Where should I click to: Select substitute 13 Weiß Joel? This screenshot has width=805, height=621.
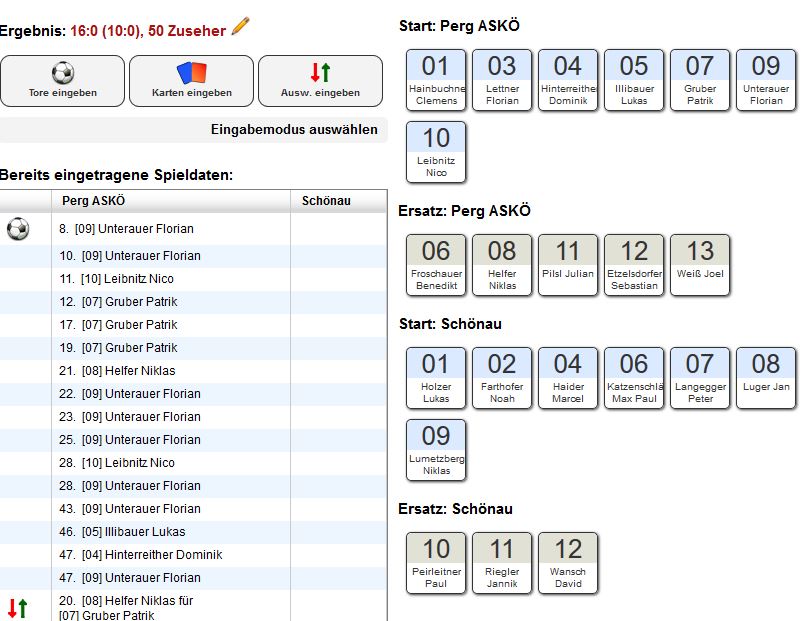pyautogui.click(x=700, y=265)
